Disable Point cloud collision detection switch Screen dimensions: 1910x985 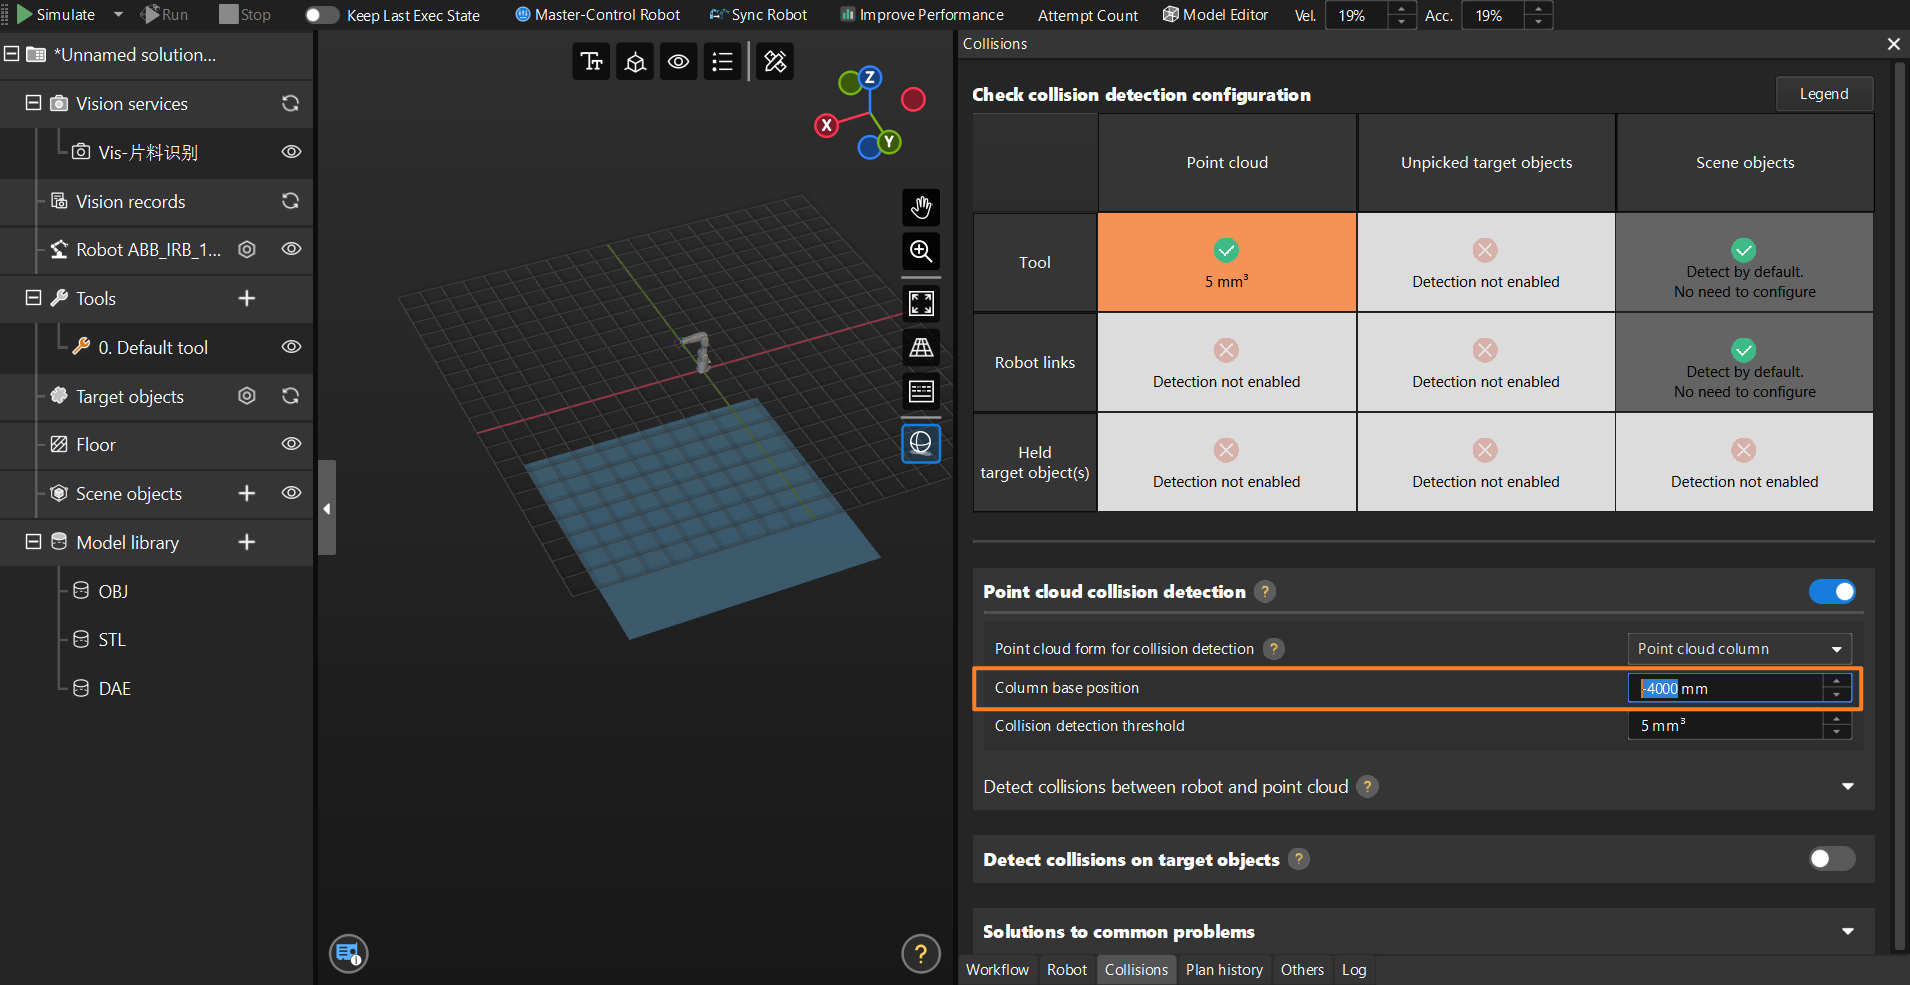1832,592
